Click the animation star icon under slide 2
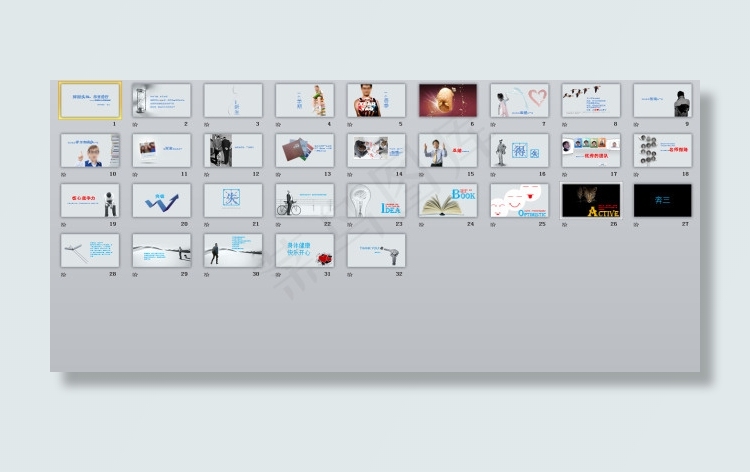750x472 pixels. click(x=136, y=124)
